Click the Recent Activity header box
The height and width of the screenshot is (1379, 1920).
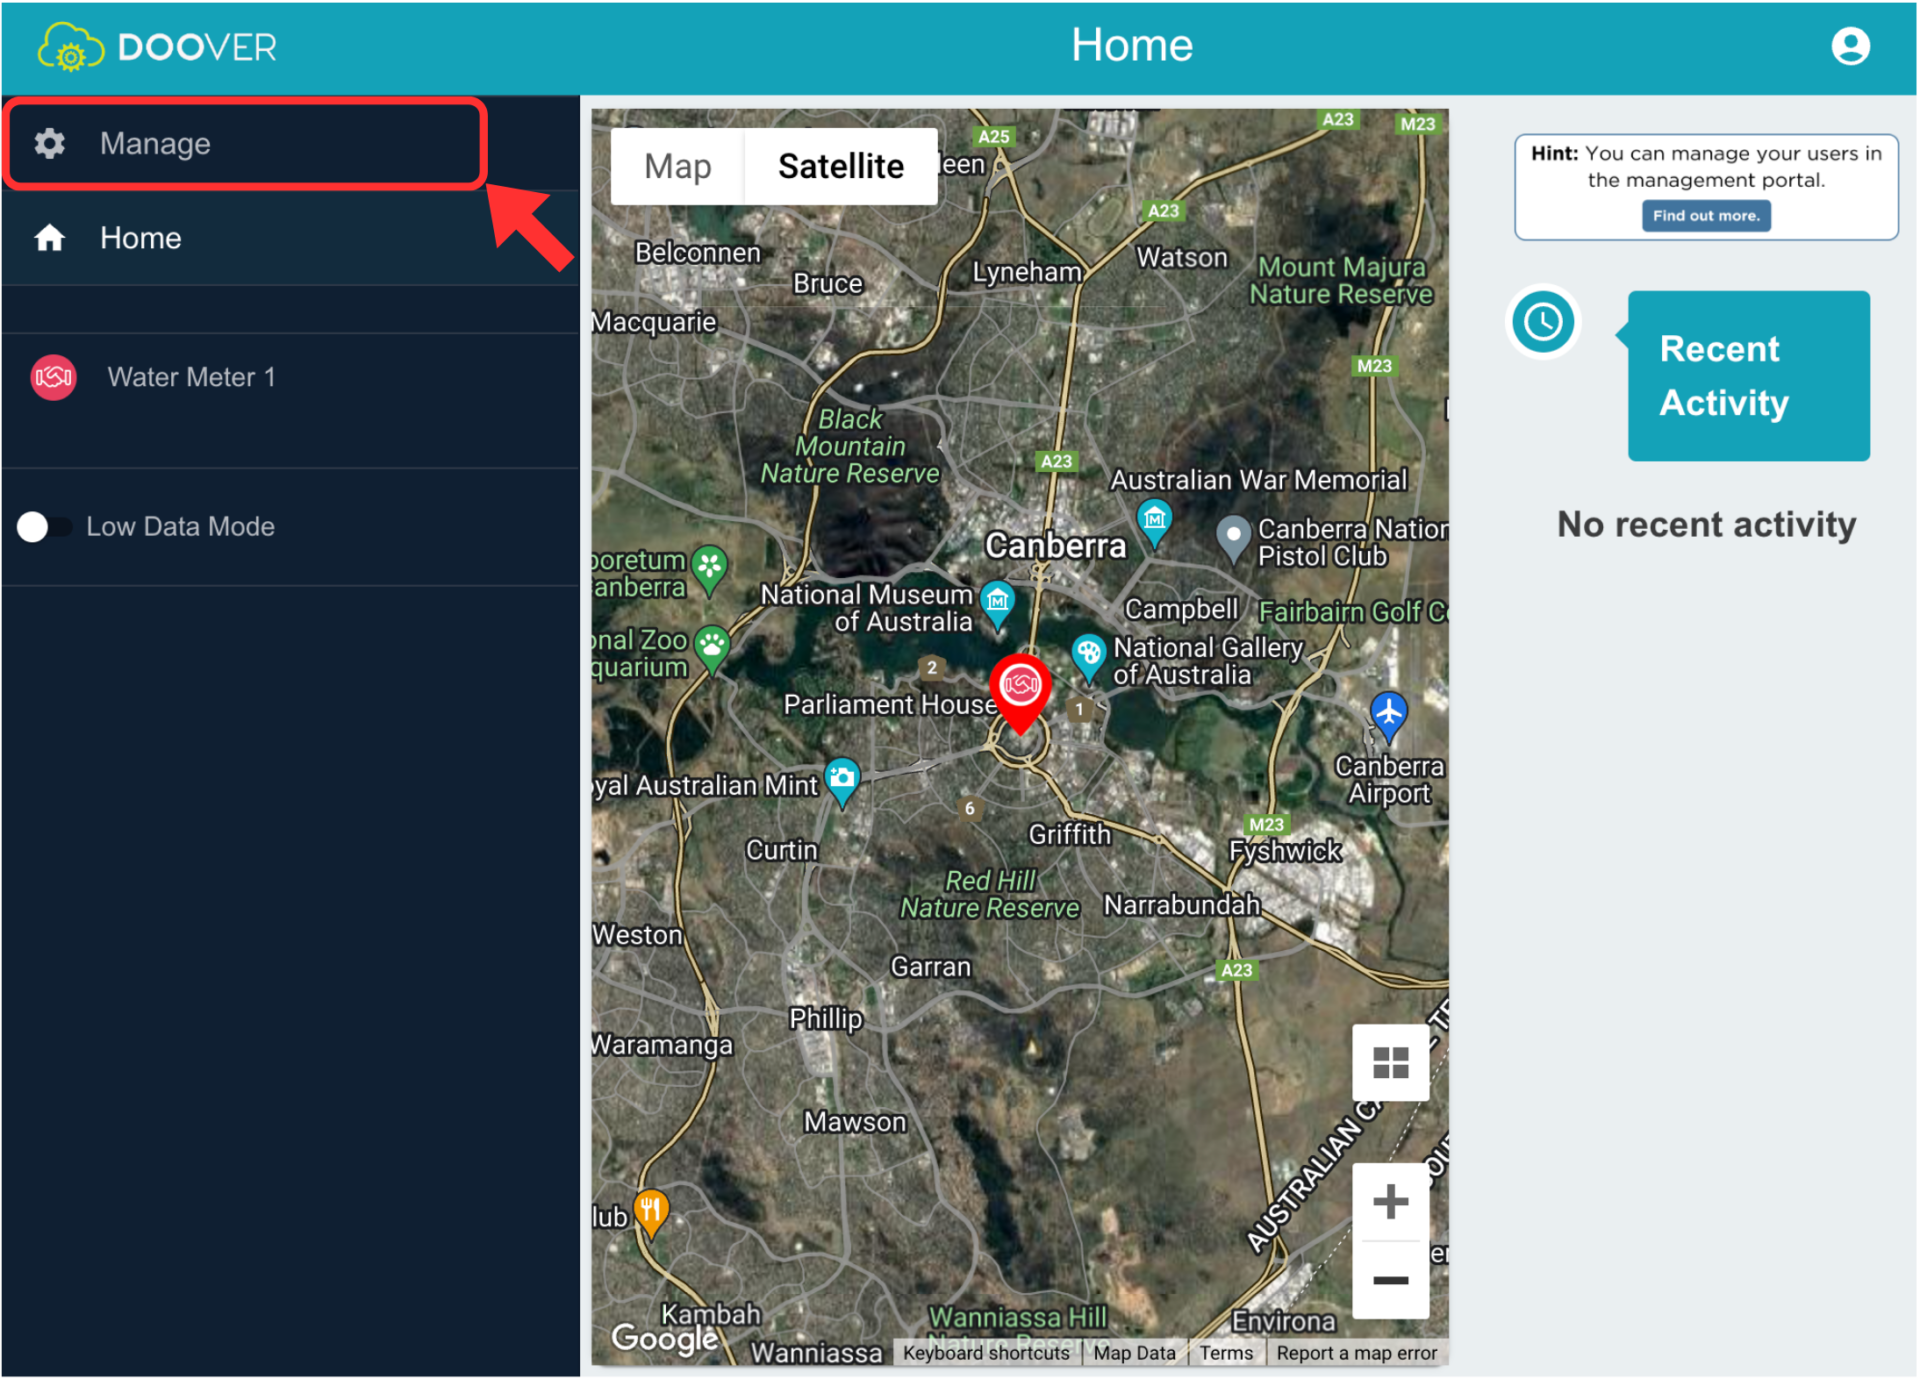(x=1748, y=376)
